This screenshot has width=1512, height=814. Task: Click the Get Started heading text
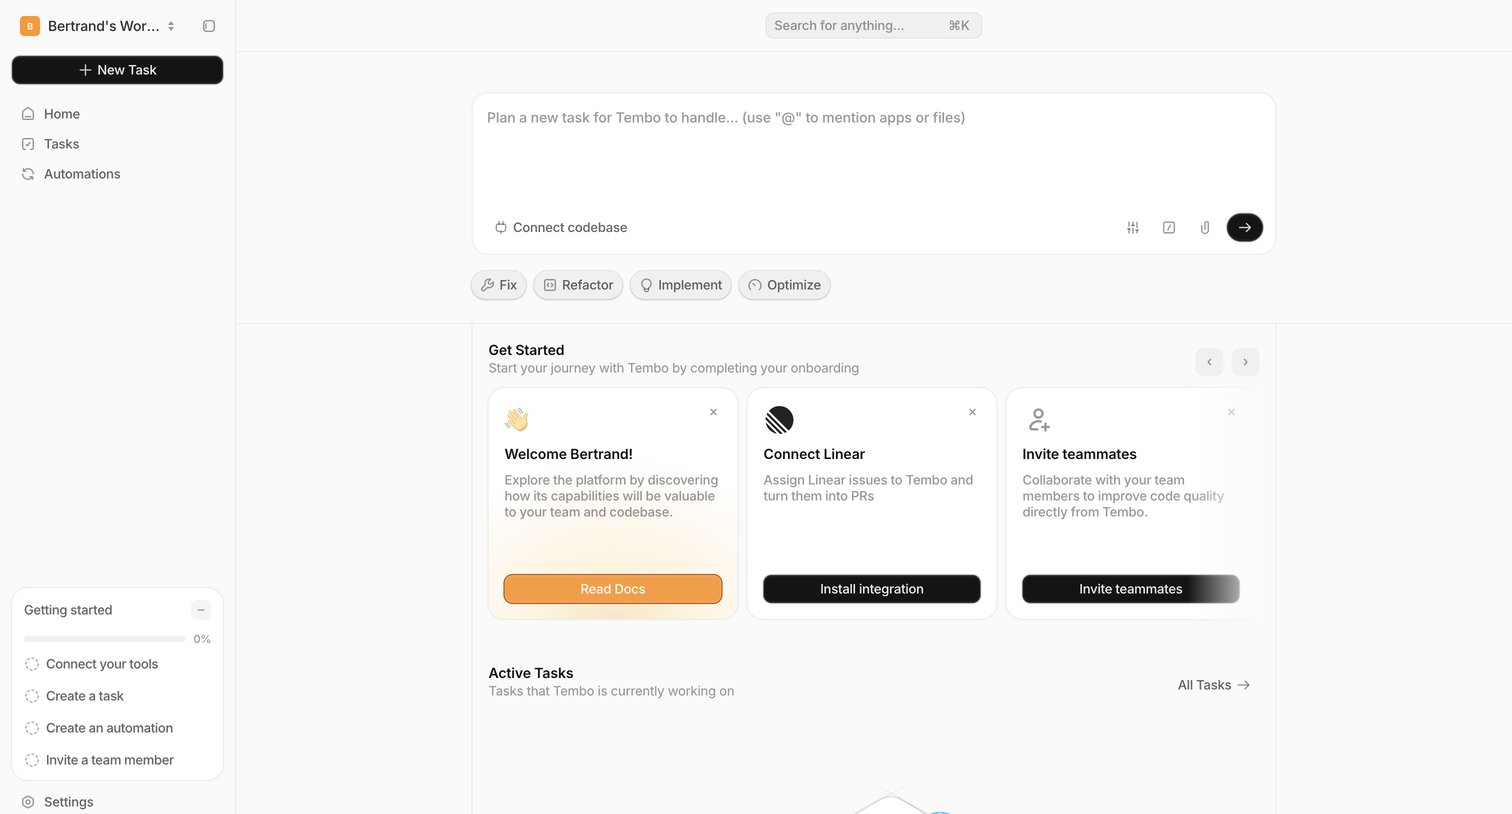pyautogui.click(x=526, y=350)
